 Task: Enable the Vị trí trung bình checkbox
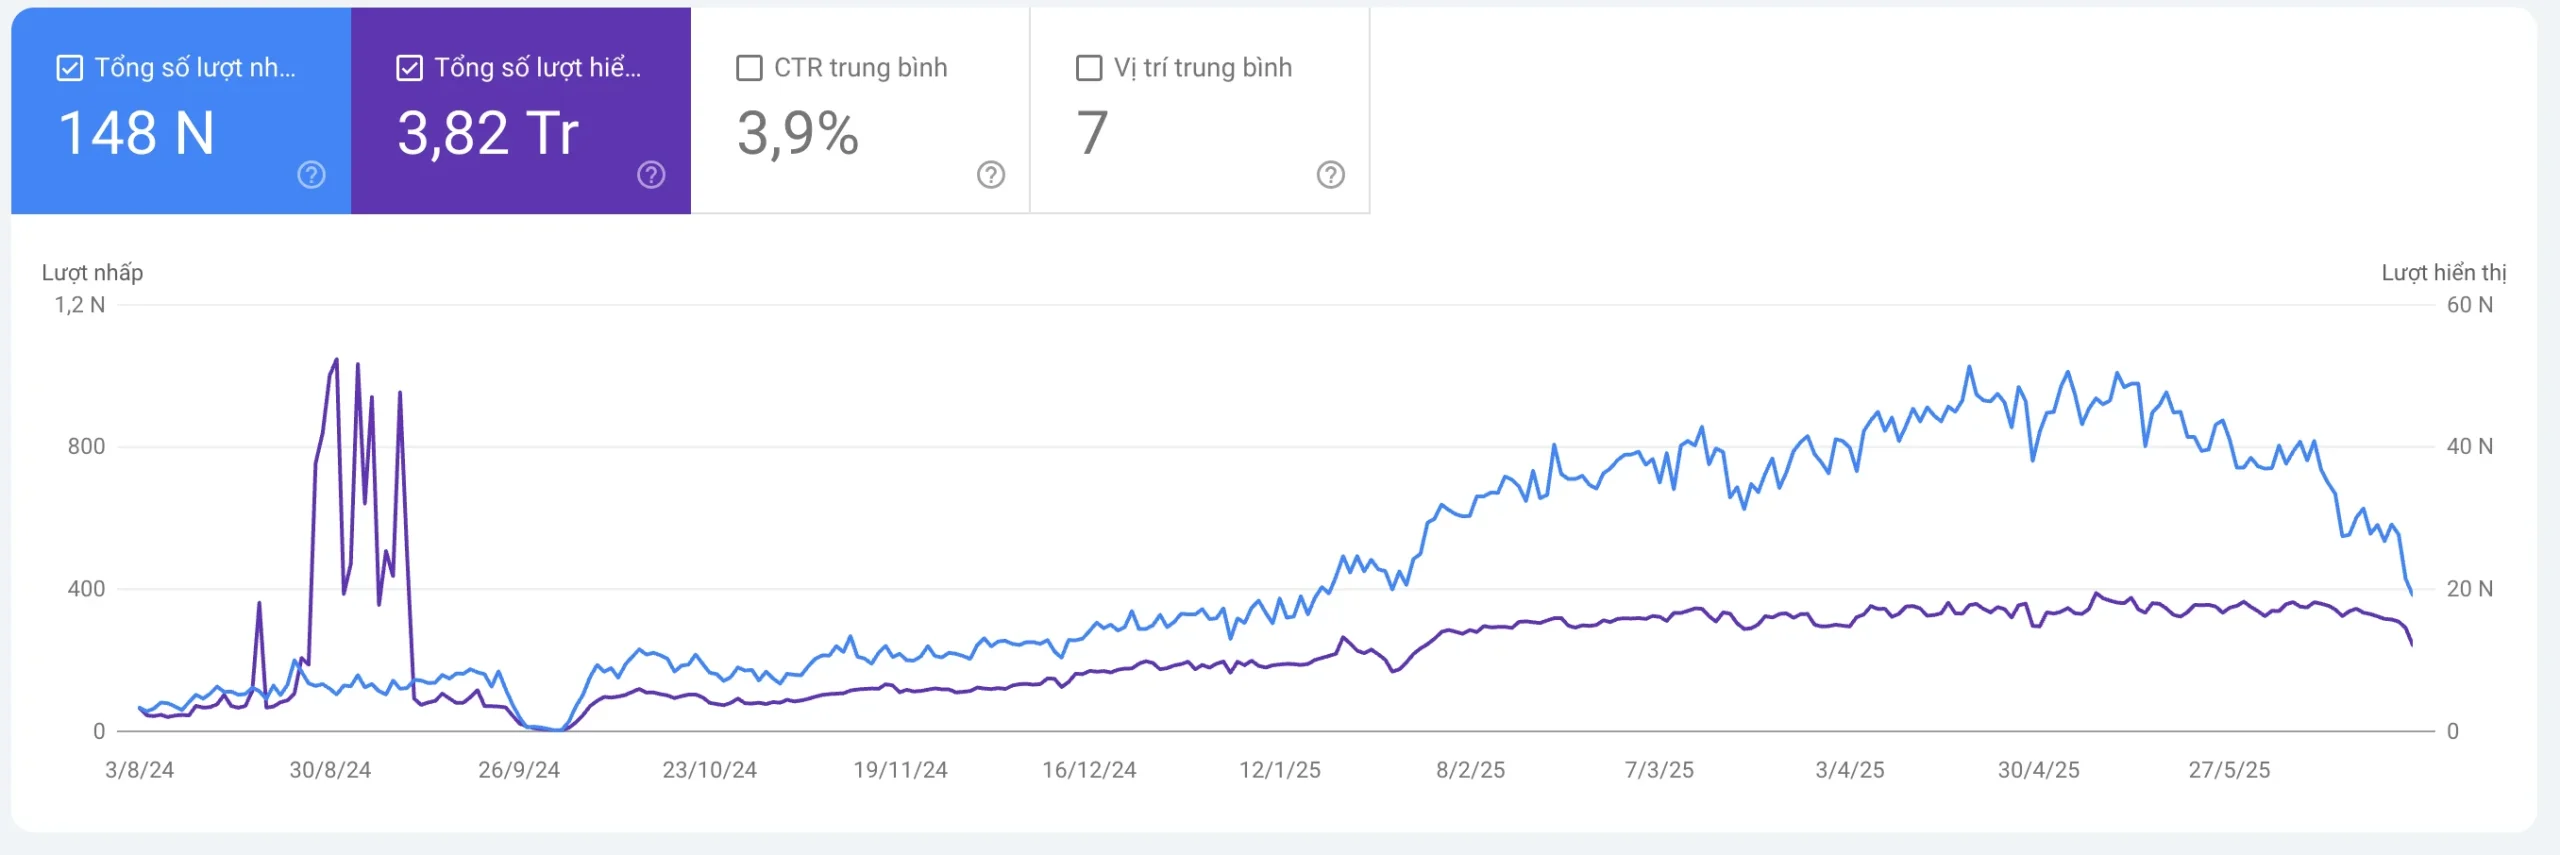tap(1088, 67)
